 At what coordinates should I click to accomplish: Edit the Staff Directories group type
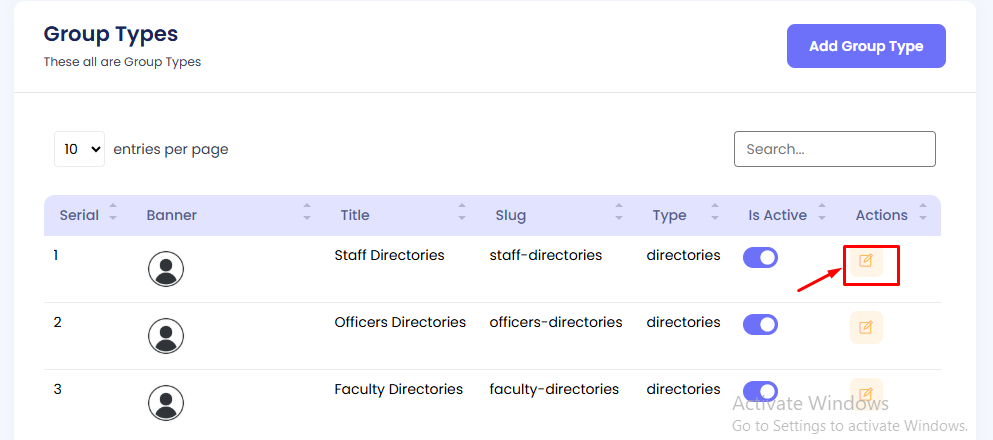866,261
